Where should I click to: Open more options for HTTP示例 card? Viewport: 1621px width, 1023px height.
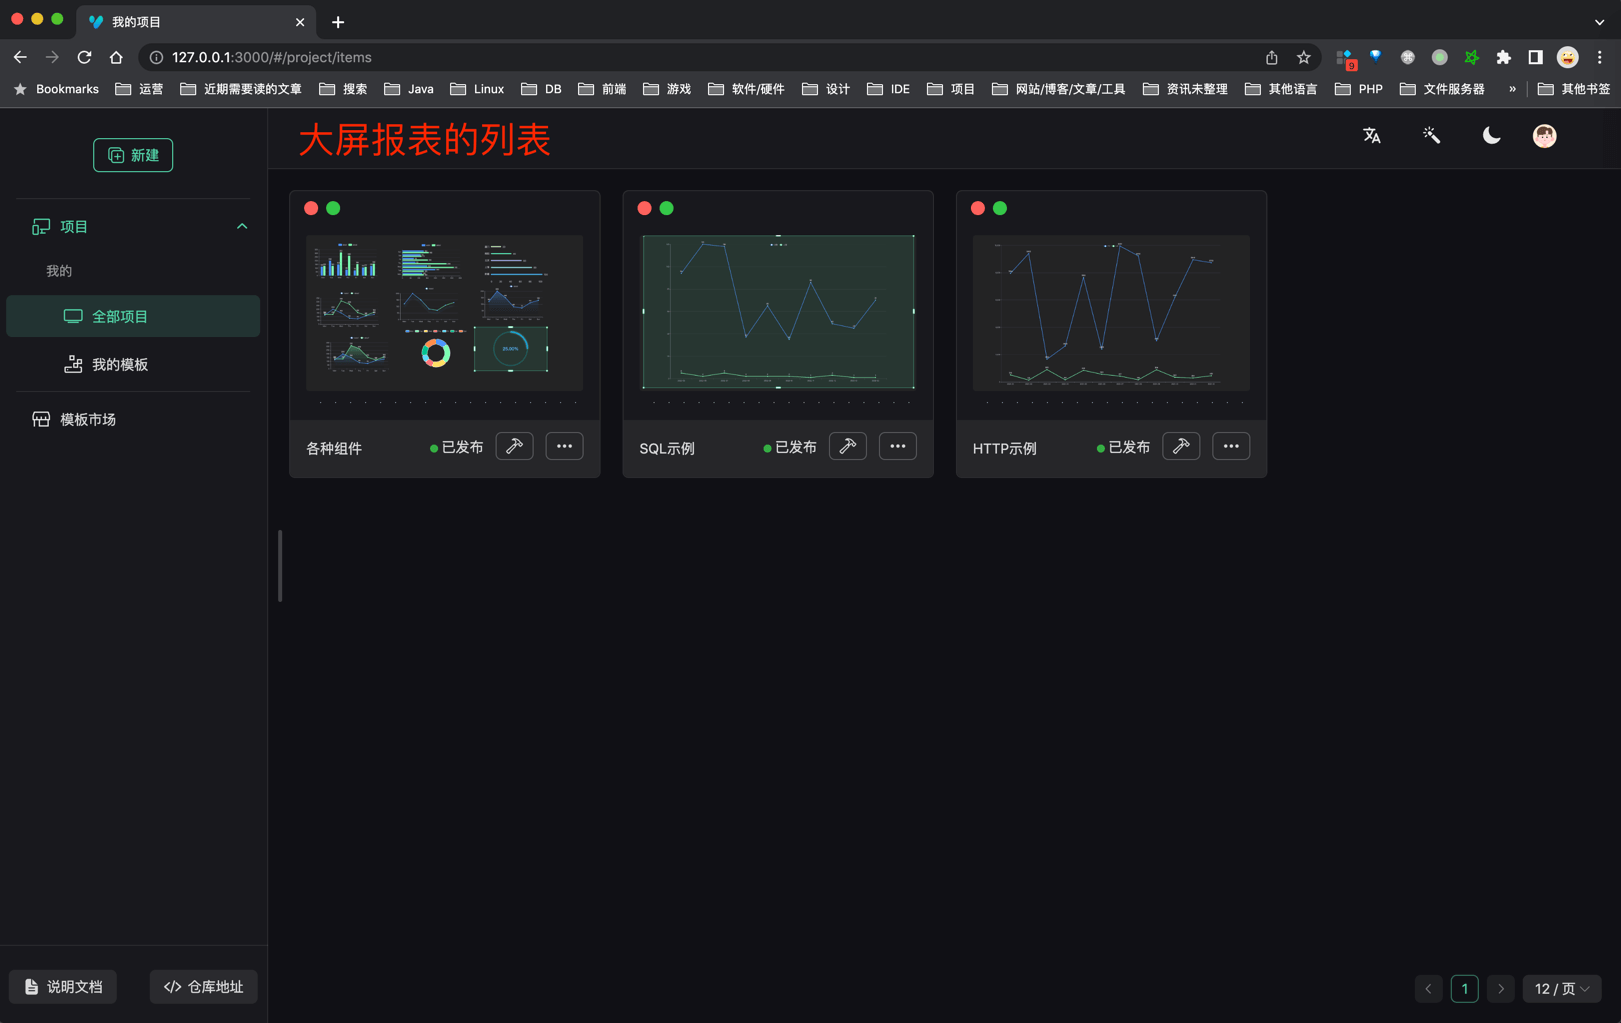tap(1230, 447)
